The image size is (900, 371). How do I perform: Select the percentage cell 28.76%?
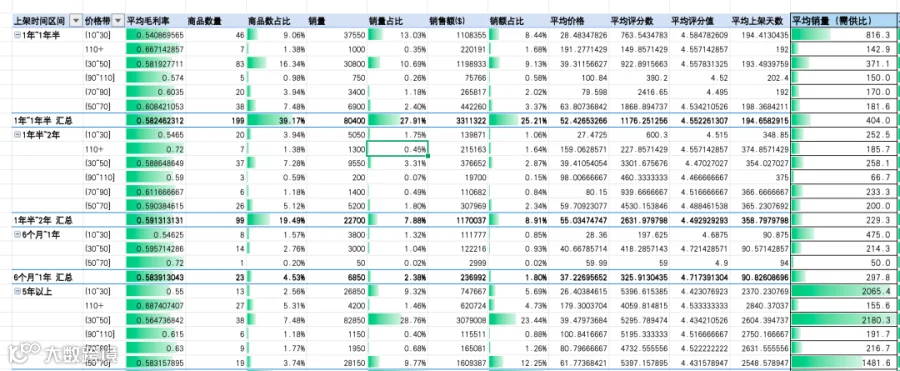pyautogui.click(x=397, y=320)
